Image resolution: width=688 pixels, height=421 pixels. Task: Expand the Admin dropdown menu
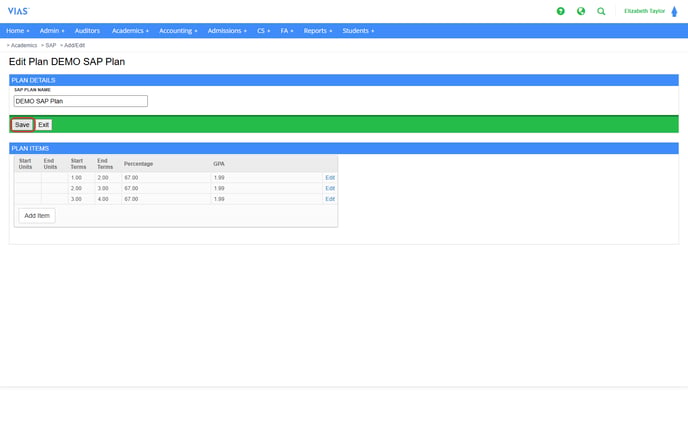coord(52,31)
